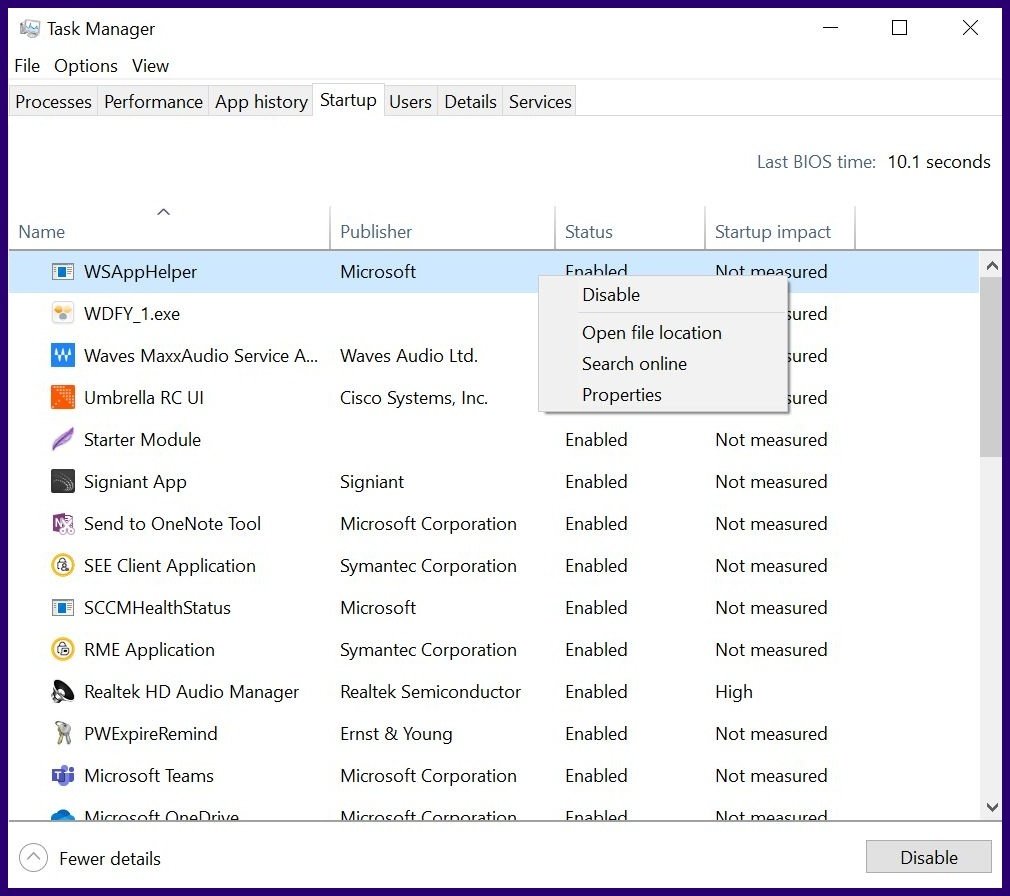1010x896 pixels.
Task: Select the Microsoft Teams row name
Action: click(x=149, y=776)
